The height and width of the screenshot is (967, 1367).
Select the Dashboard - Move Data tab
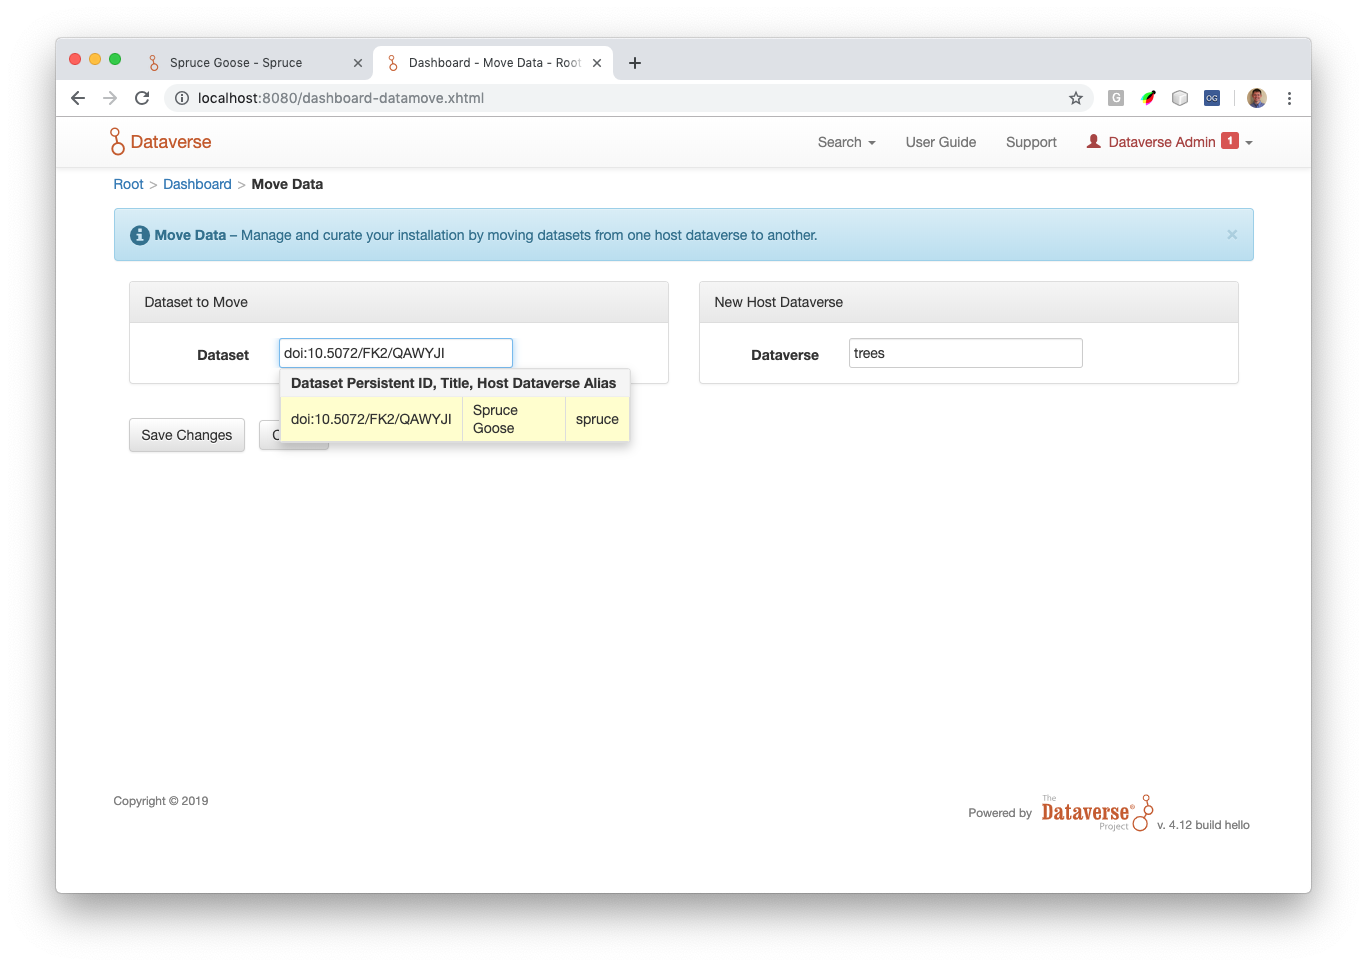point(494,63)
